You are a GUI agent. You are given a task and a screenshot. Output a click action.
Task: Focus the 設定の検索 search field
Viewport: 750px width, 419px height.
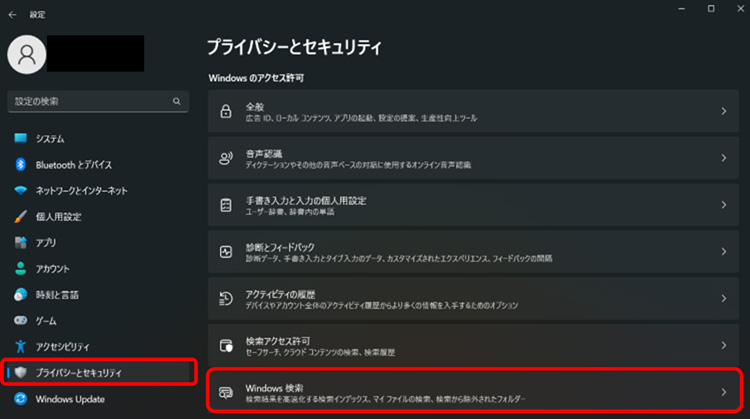tap(98, 101)
